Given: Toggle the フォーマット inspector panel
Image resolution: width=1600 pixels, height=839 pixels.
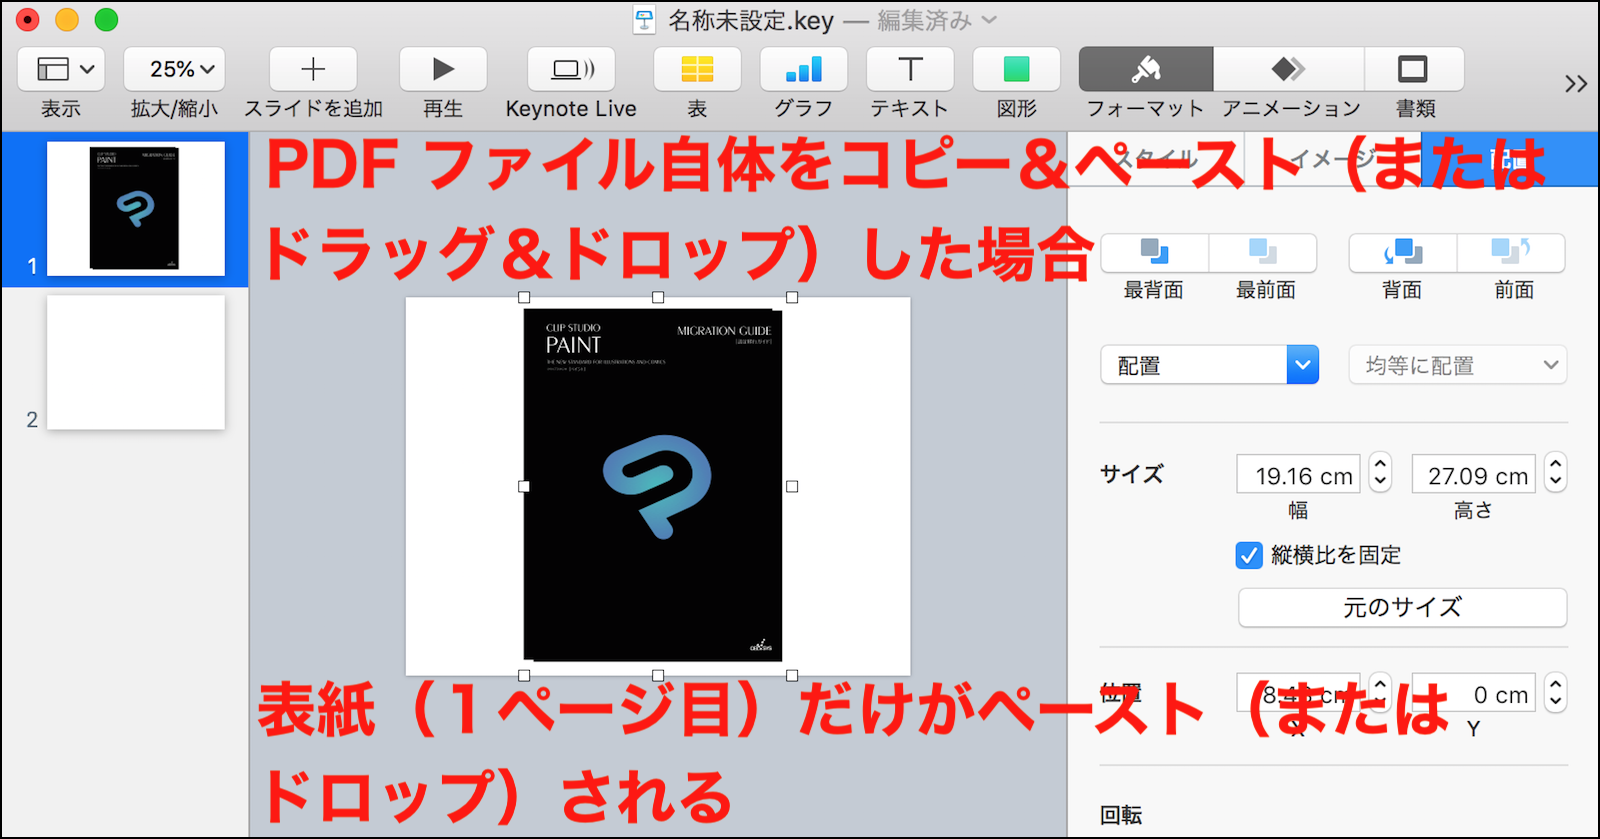Looking at the screenshot, I should (1146, 69).
